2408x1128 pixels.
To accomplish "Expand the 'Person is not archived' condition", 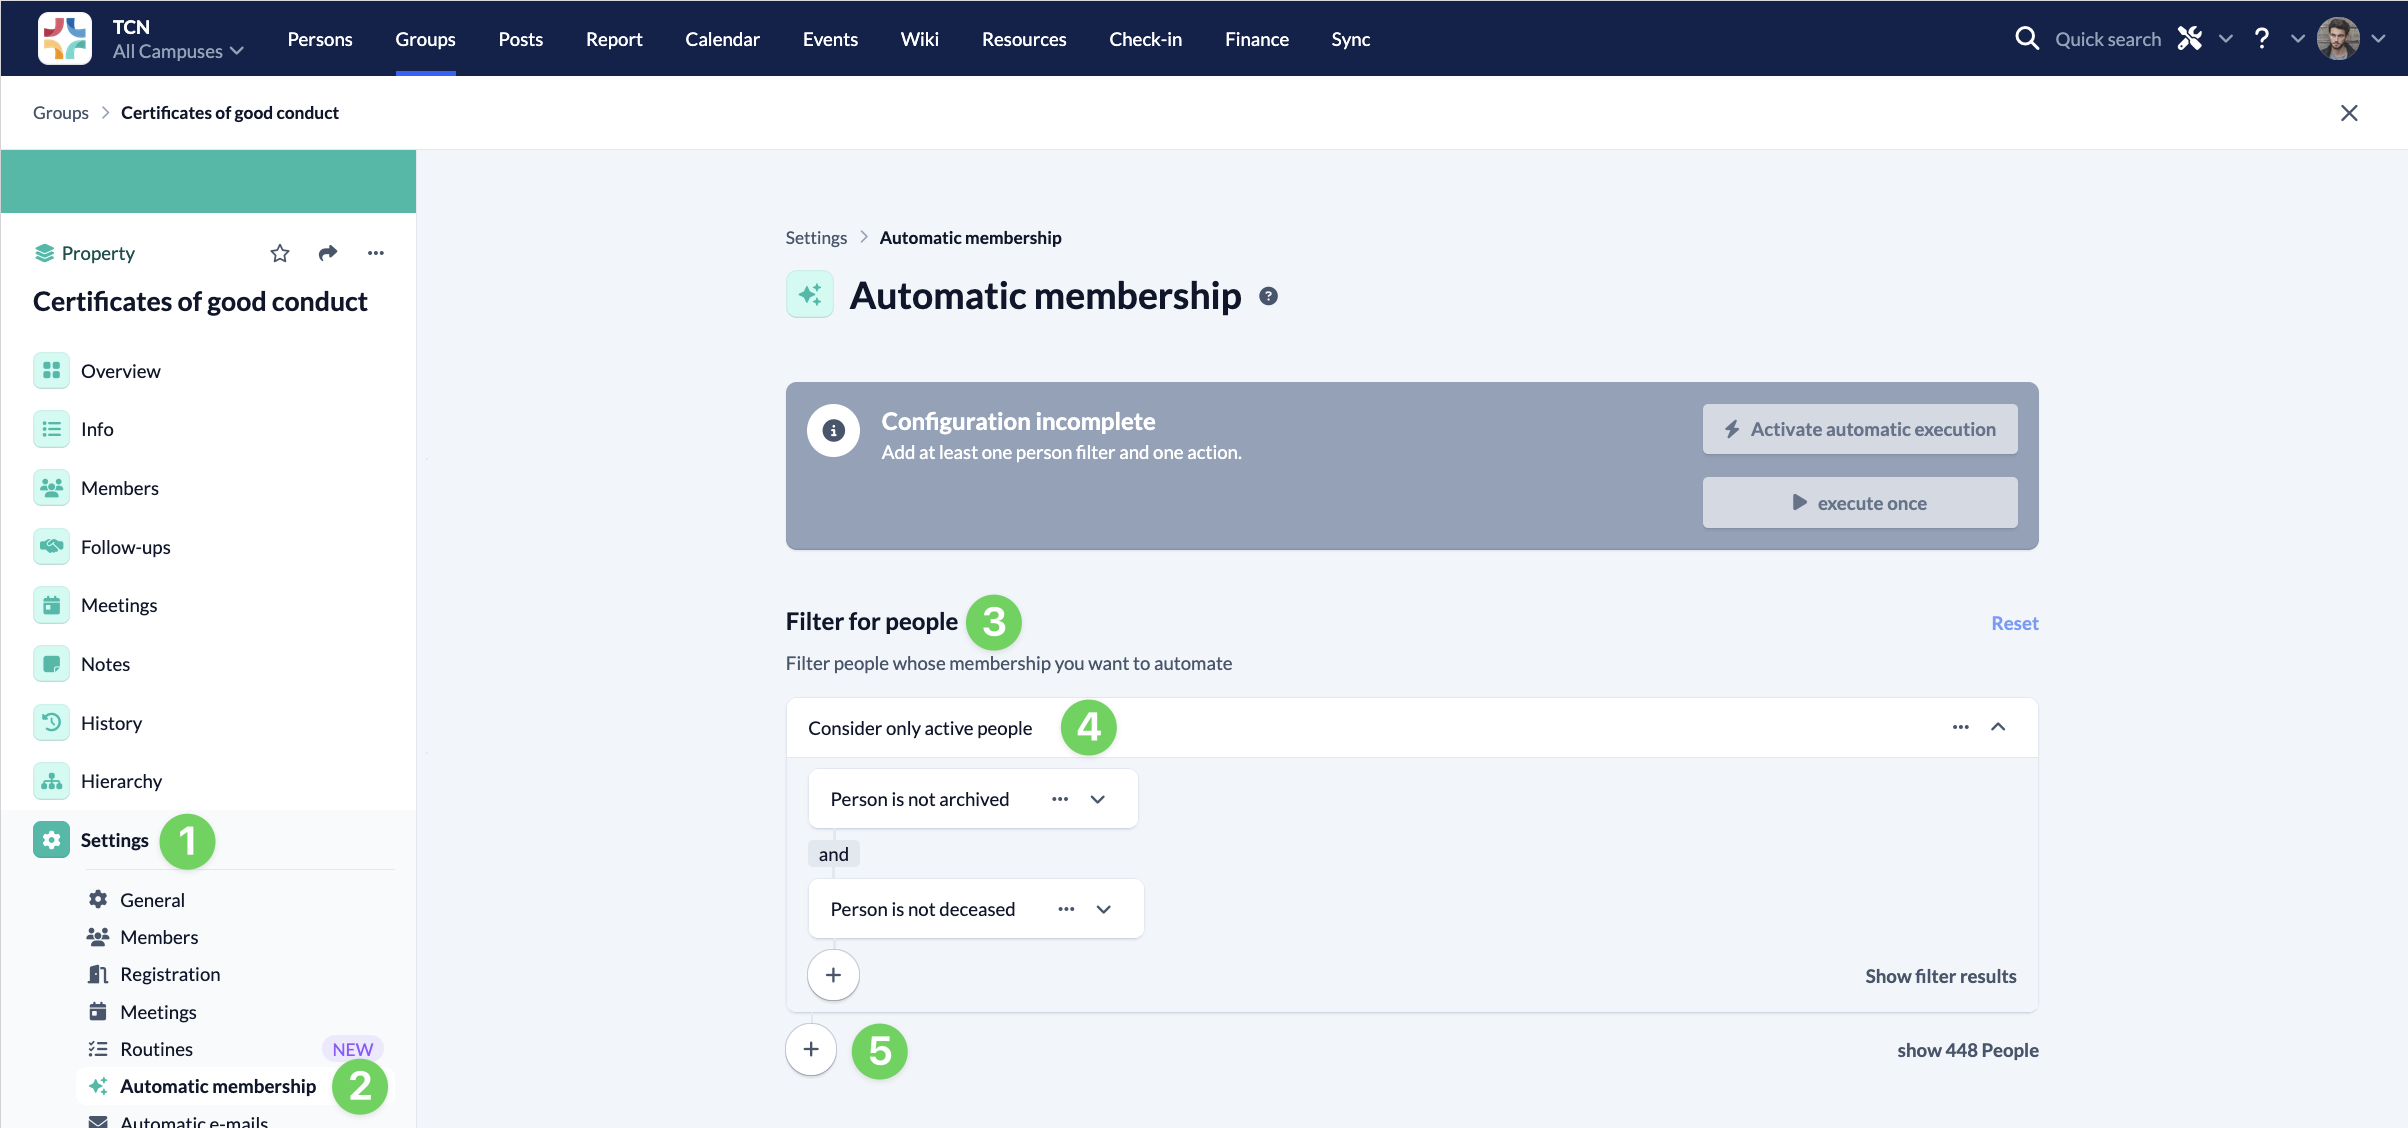I will tap(1098, 799).
